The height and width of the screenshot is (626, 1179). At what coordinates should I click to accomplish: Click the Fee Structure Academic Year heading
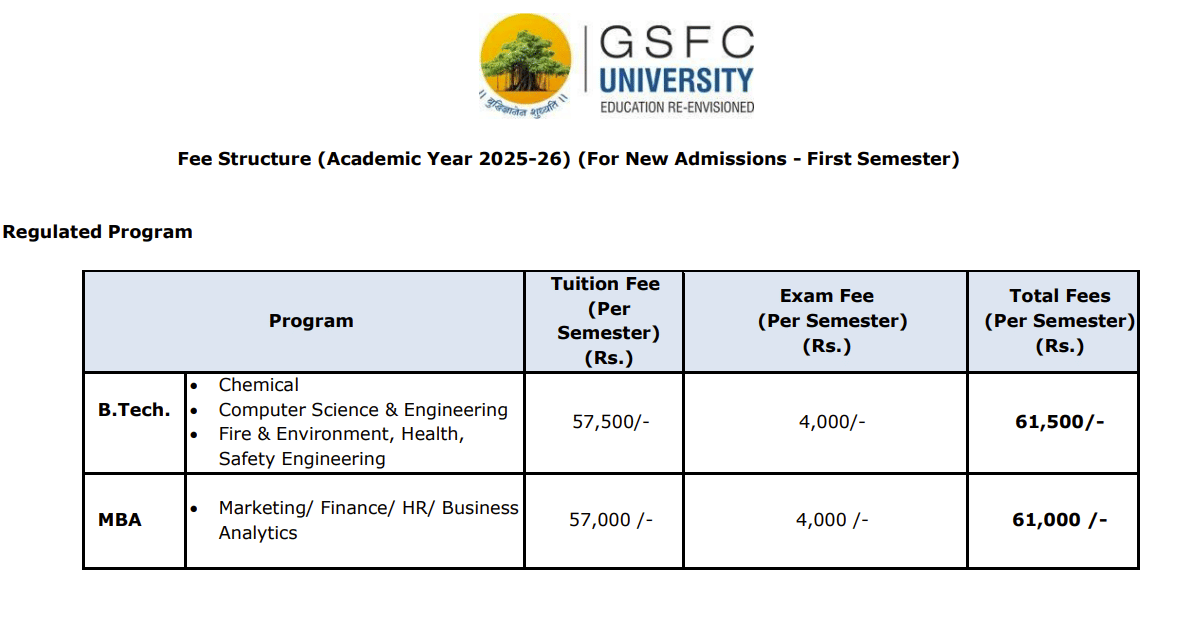(568, 159)
